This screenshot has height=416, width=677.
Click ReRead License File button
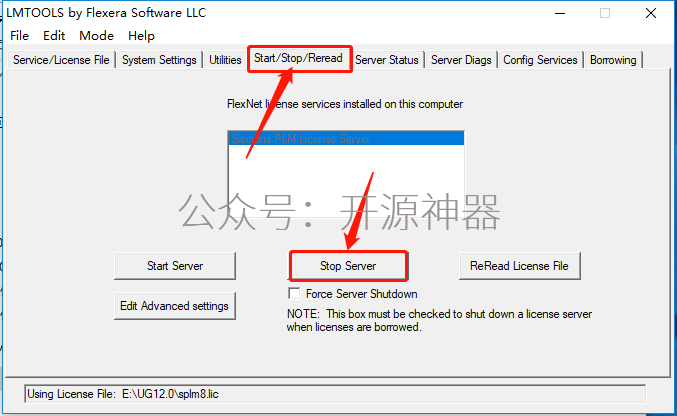tap(519, 266)
